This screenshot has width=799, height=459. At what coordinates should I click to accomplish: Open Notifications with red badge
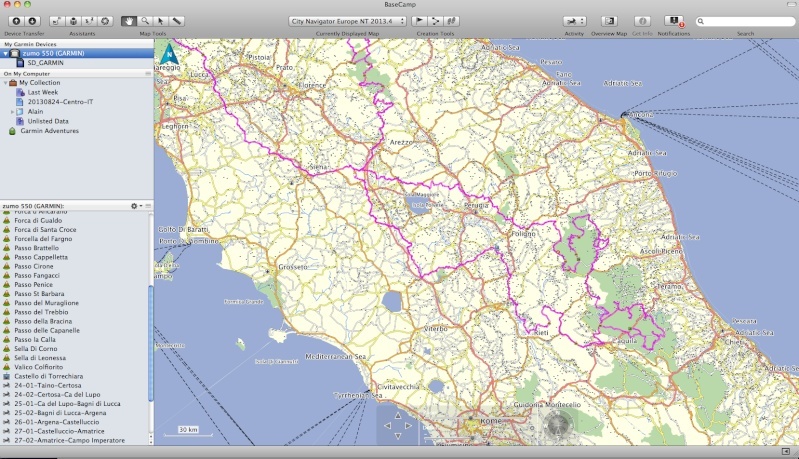[674, 21]
